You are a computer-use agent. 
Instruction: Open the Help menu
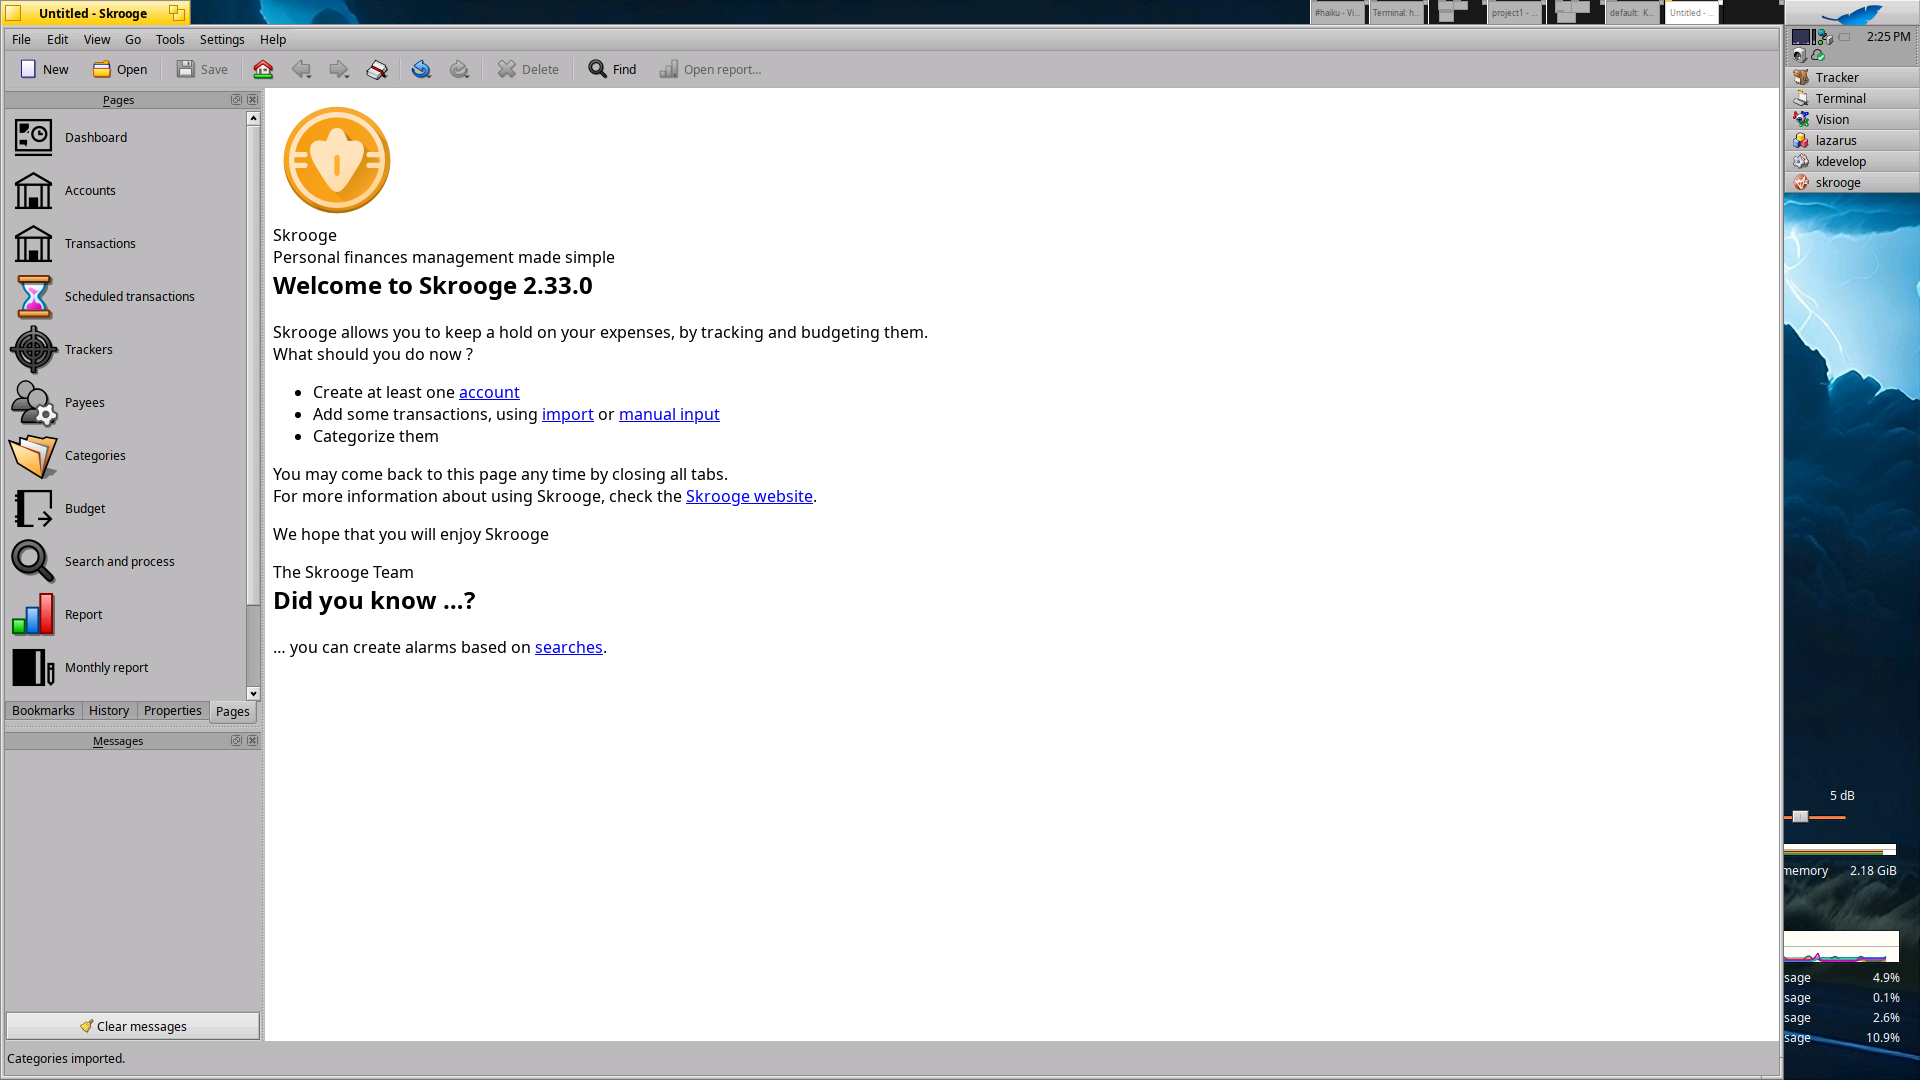coord(273,39)
